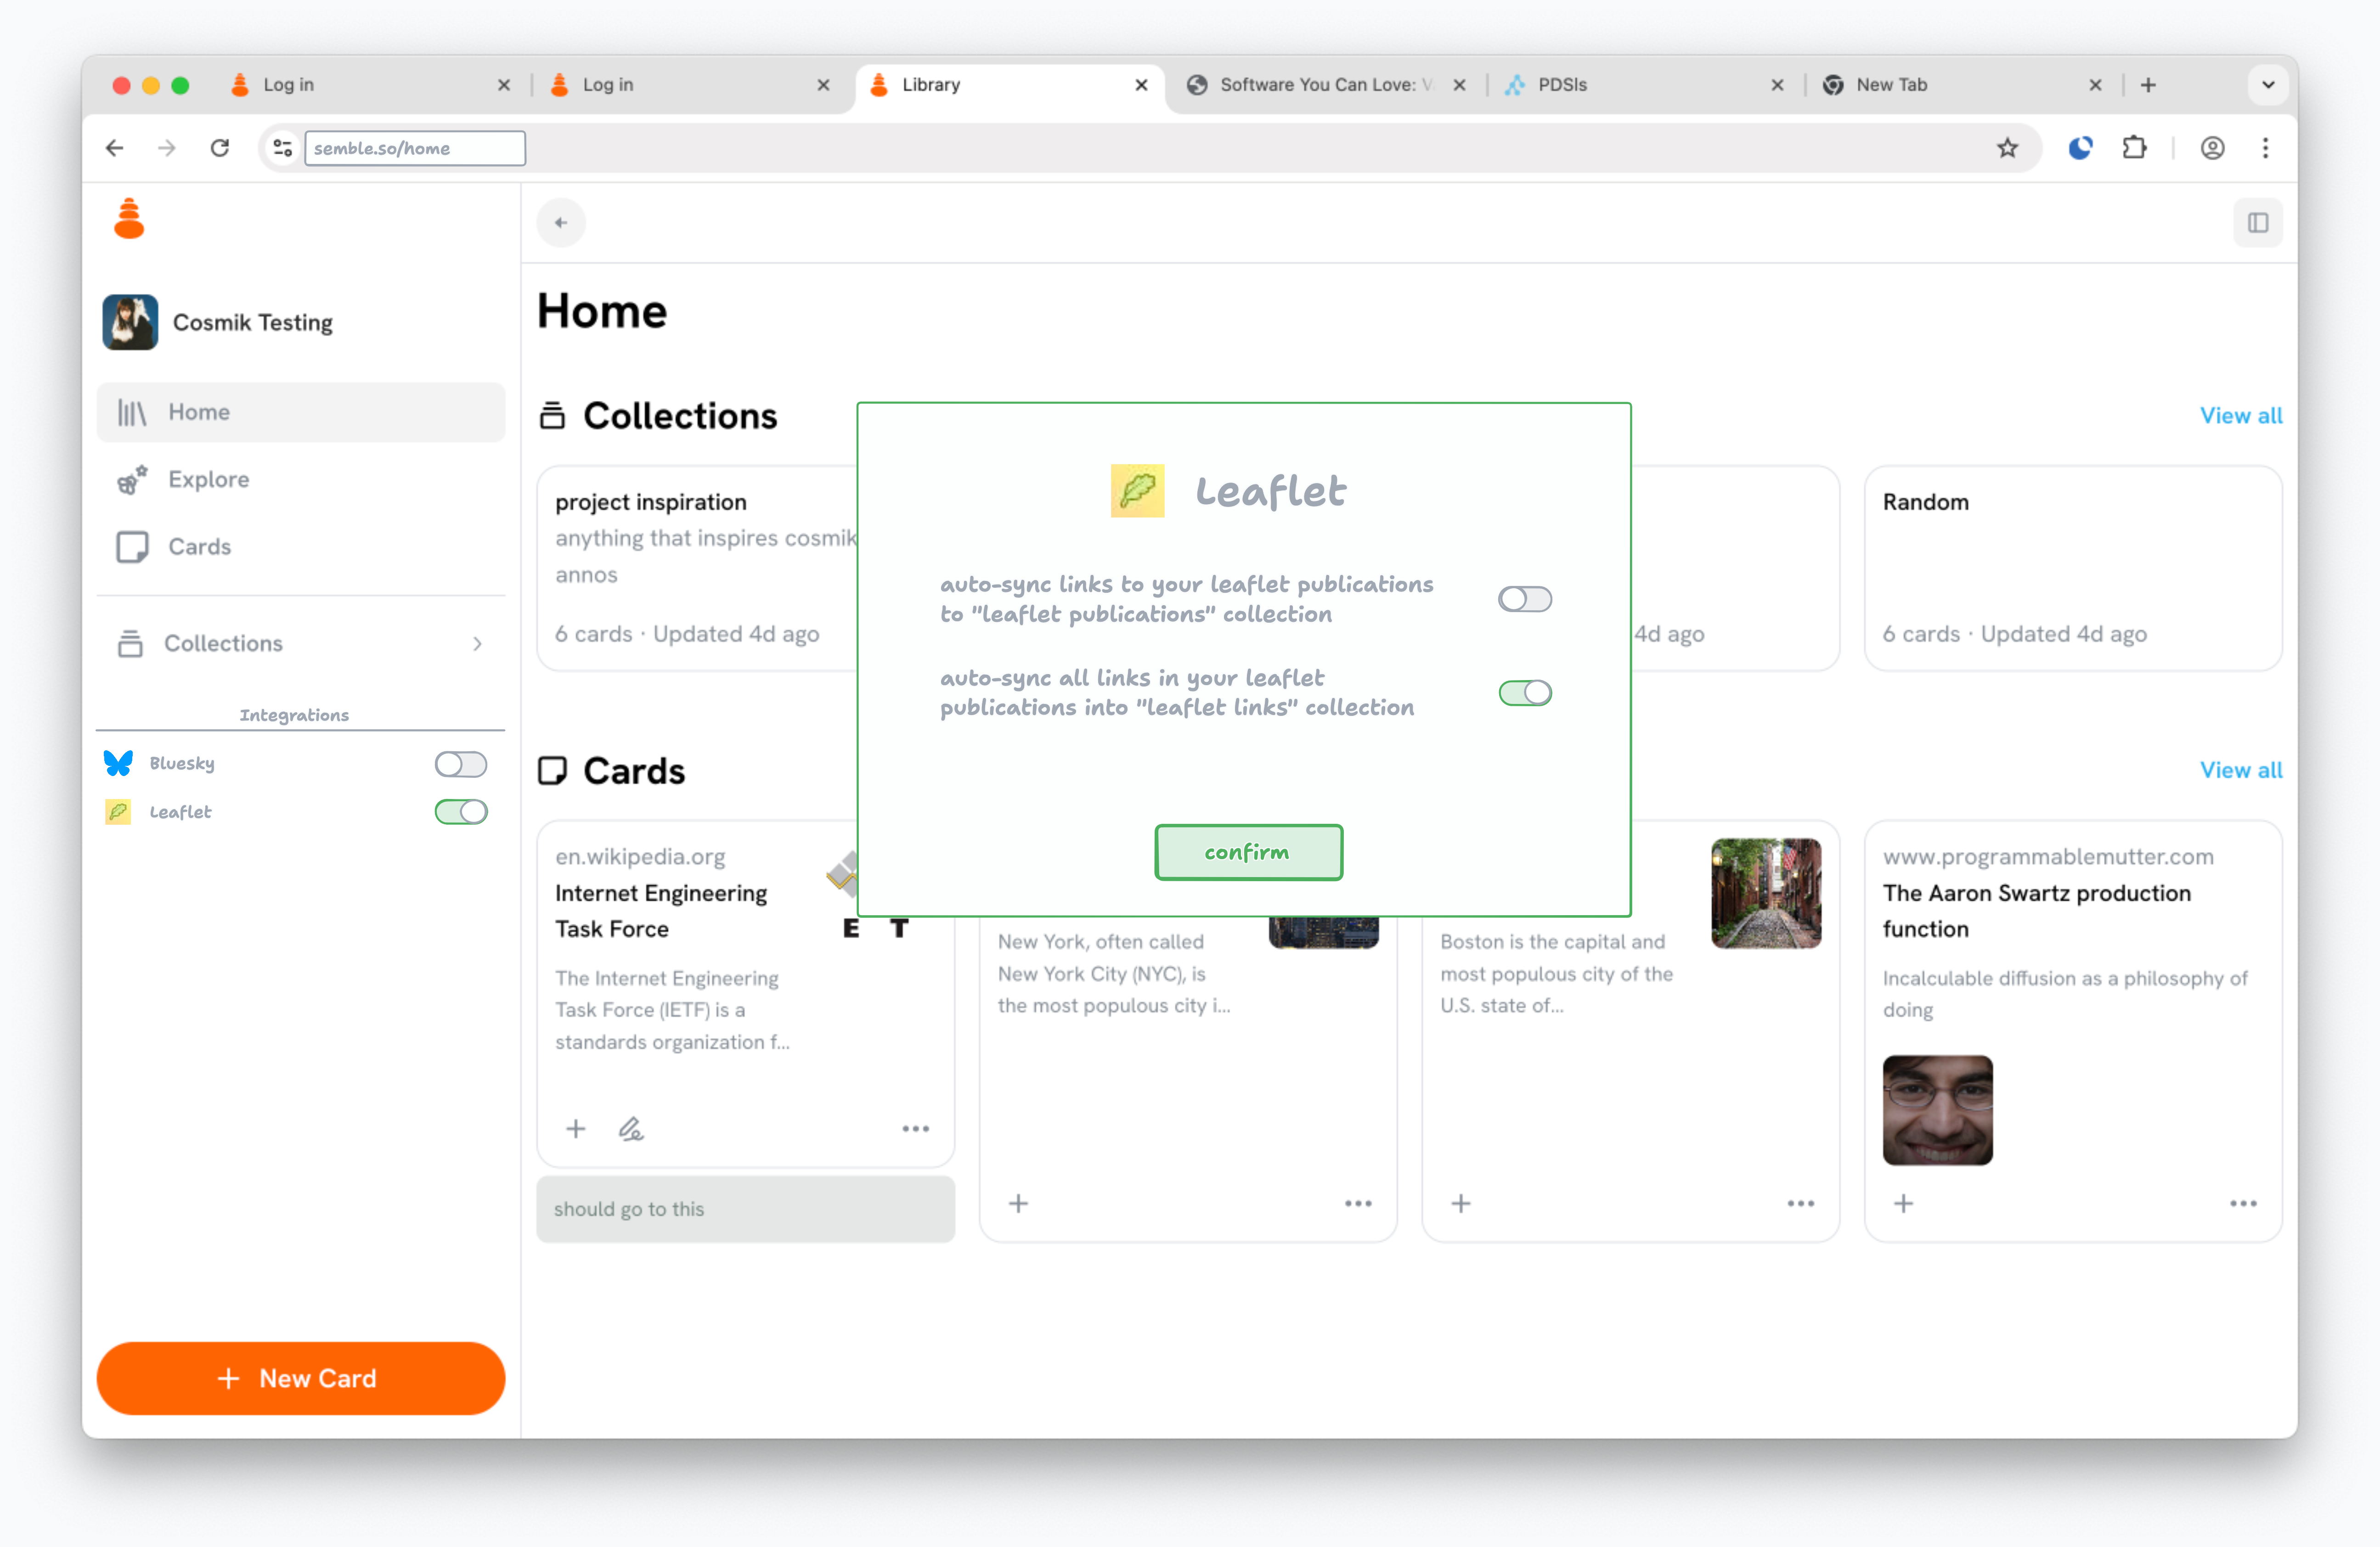Open Chrome three-dot menu
Screen dimensions: 2380x1547
tap(2265, 148)
